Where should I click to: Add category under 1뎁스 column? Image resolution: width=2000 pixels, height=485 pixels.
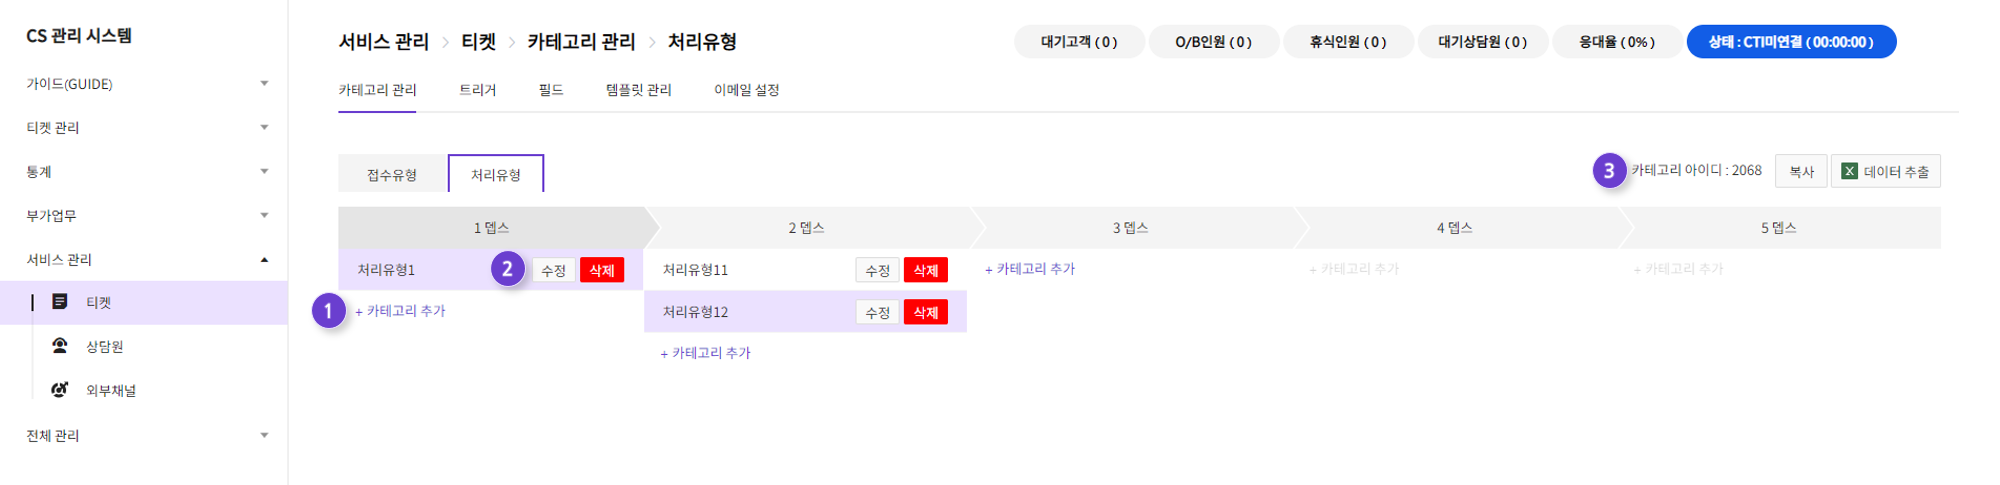pos(400,311)
